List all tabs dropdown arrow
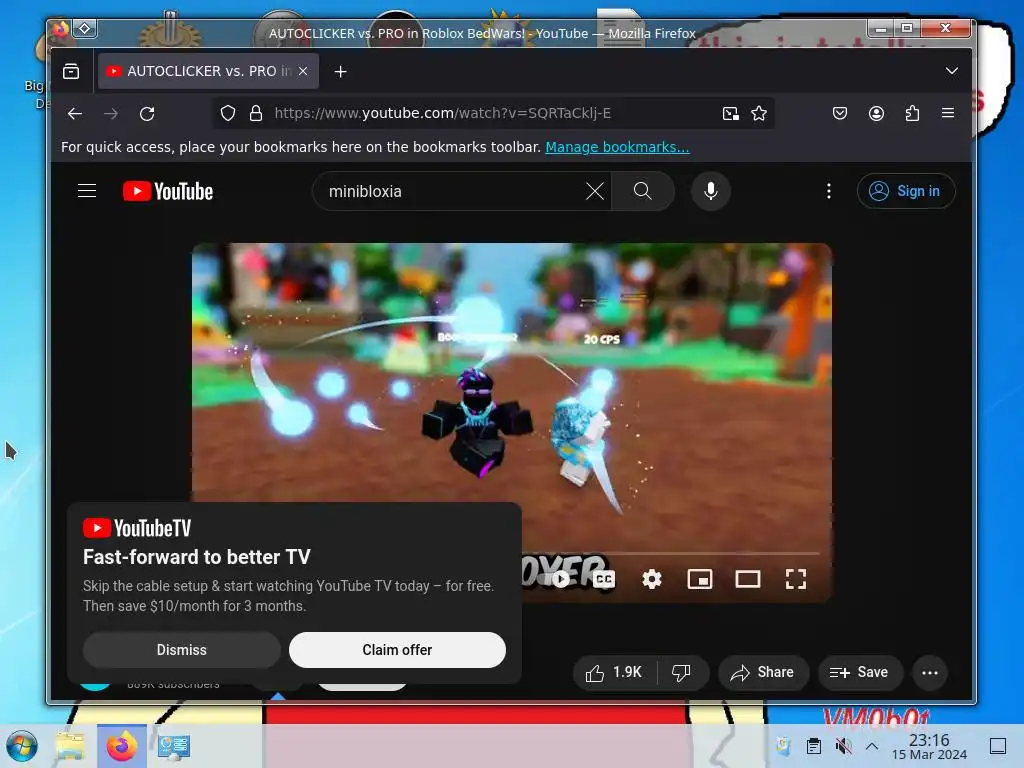 point(952,71)
